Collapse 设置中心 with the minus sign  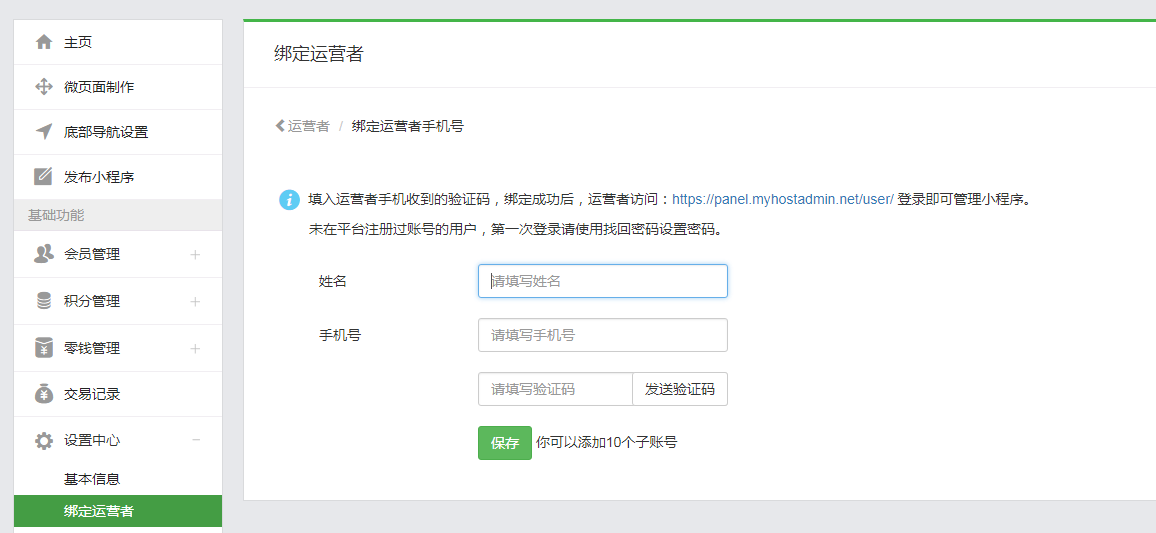point(196,440)
